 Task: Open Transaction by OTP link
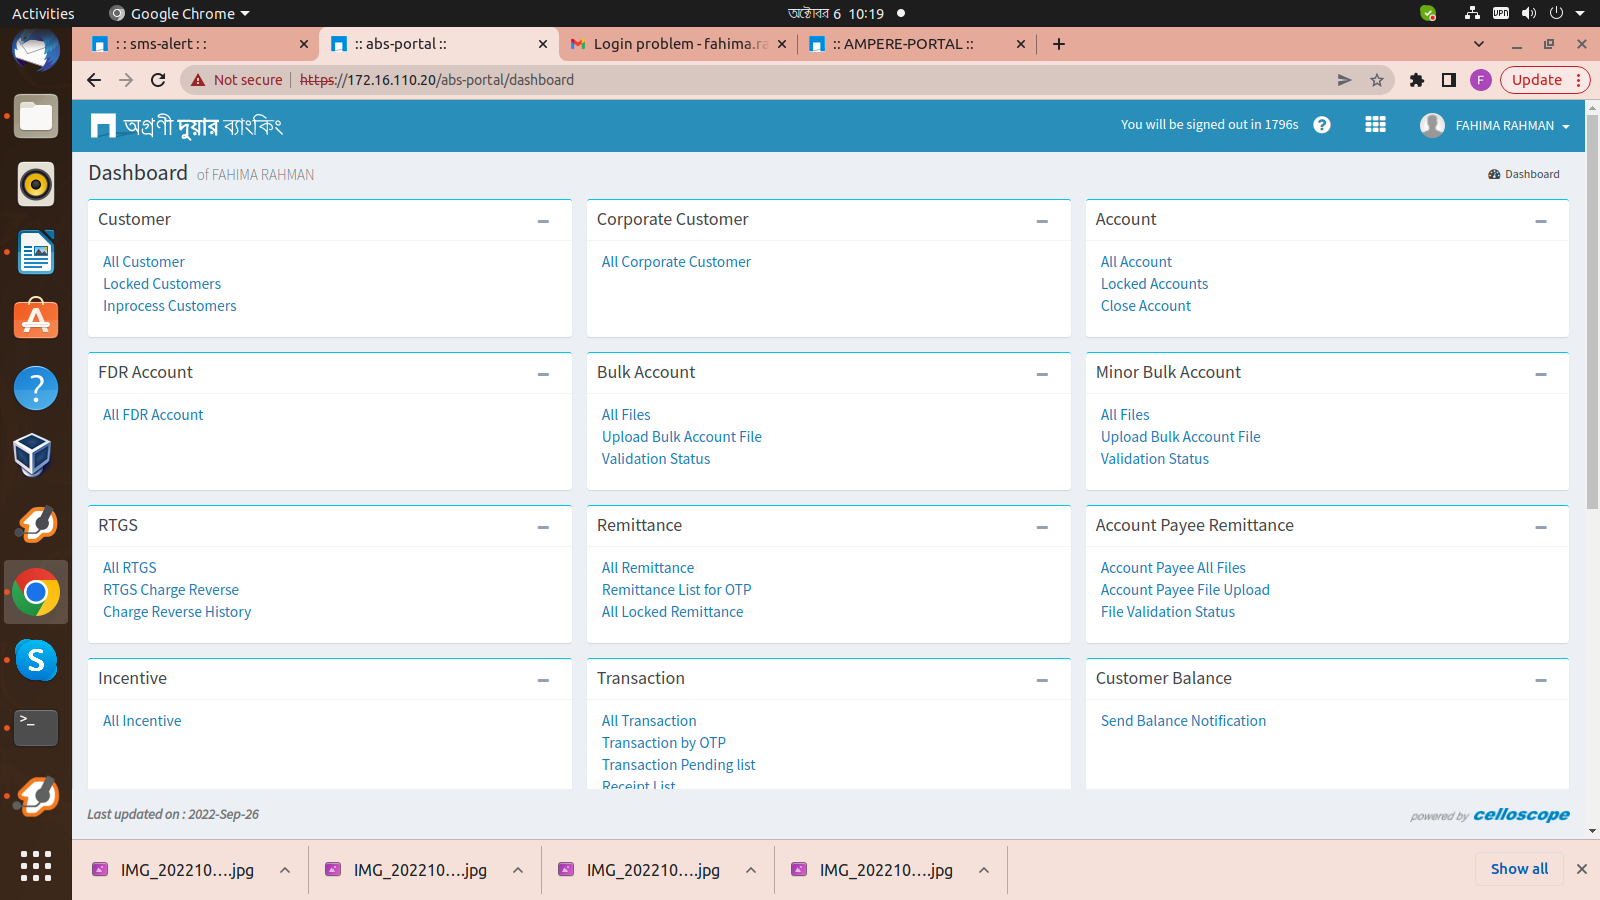pyautogui.click(x=664, y=743)
